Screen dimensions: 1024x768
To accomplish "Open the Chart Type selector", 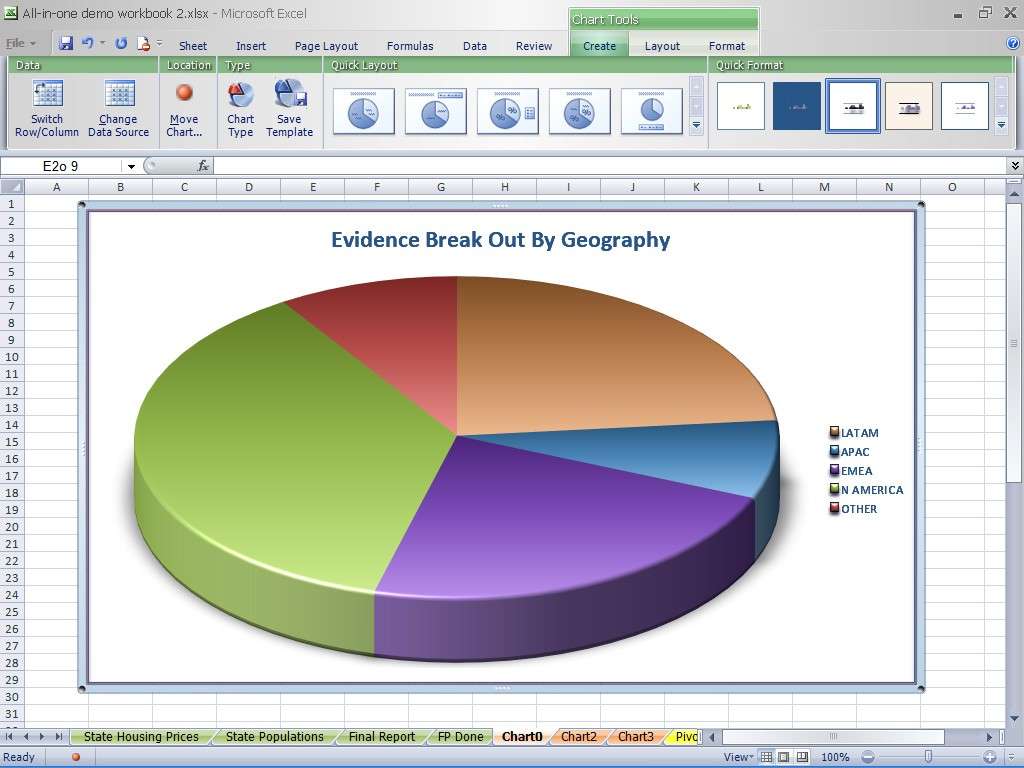I will (240, 96).
